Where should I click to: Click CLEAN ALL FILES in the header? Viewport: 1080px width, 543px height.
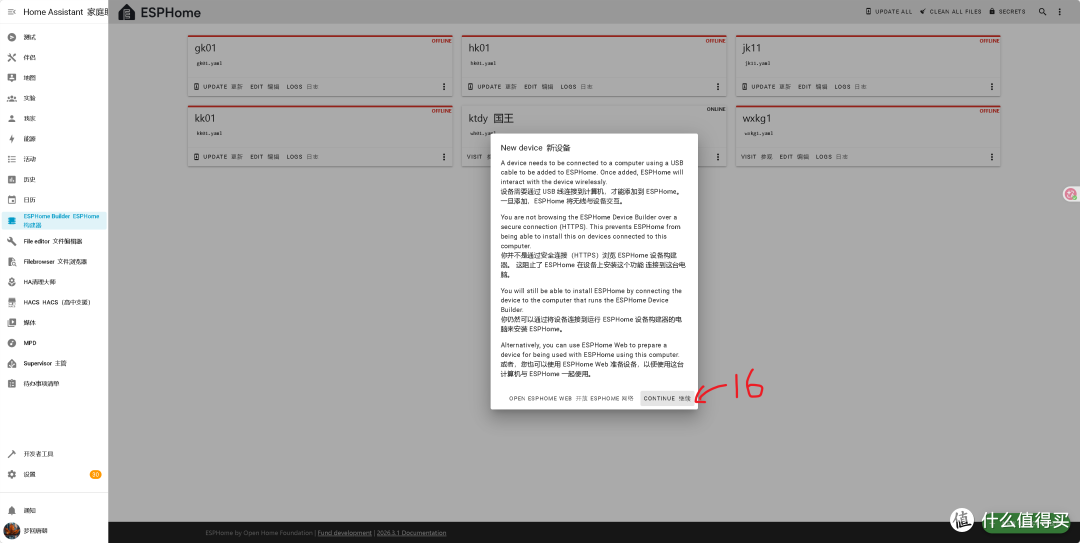949,12
